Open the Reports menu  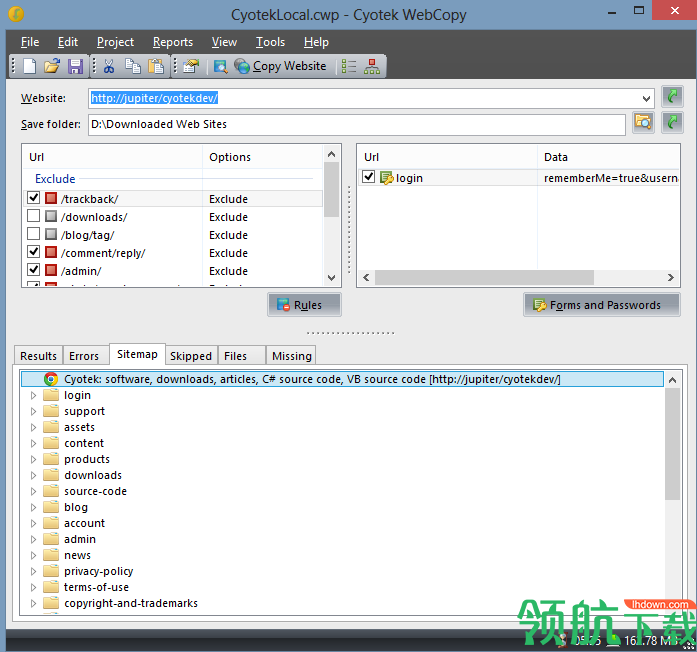click(x=173, y=42)
